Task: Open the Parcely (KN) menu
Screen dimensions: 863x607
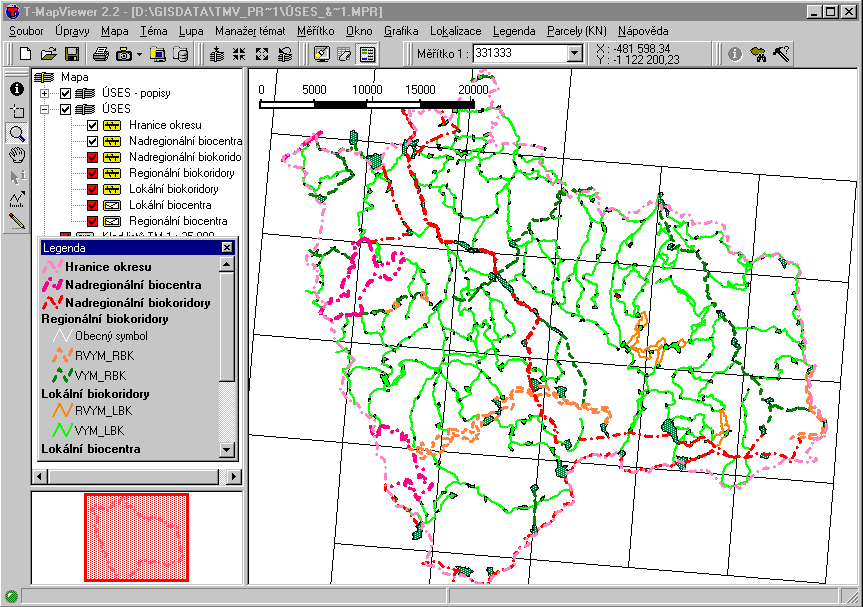Action: (x=576, y=31)
